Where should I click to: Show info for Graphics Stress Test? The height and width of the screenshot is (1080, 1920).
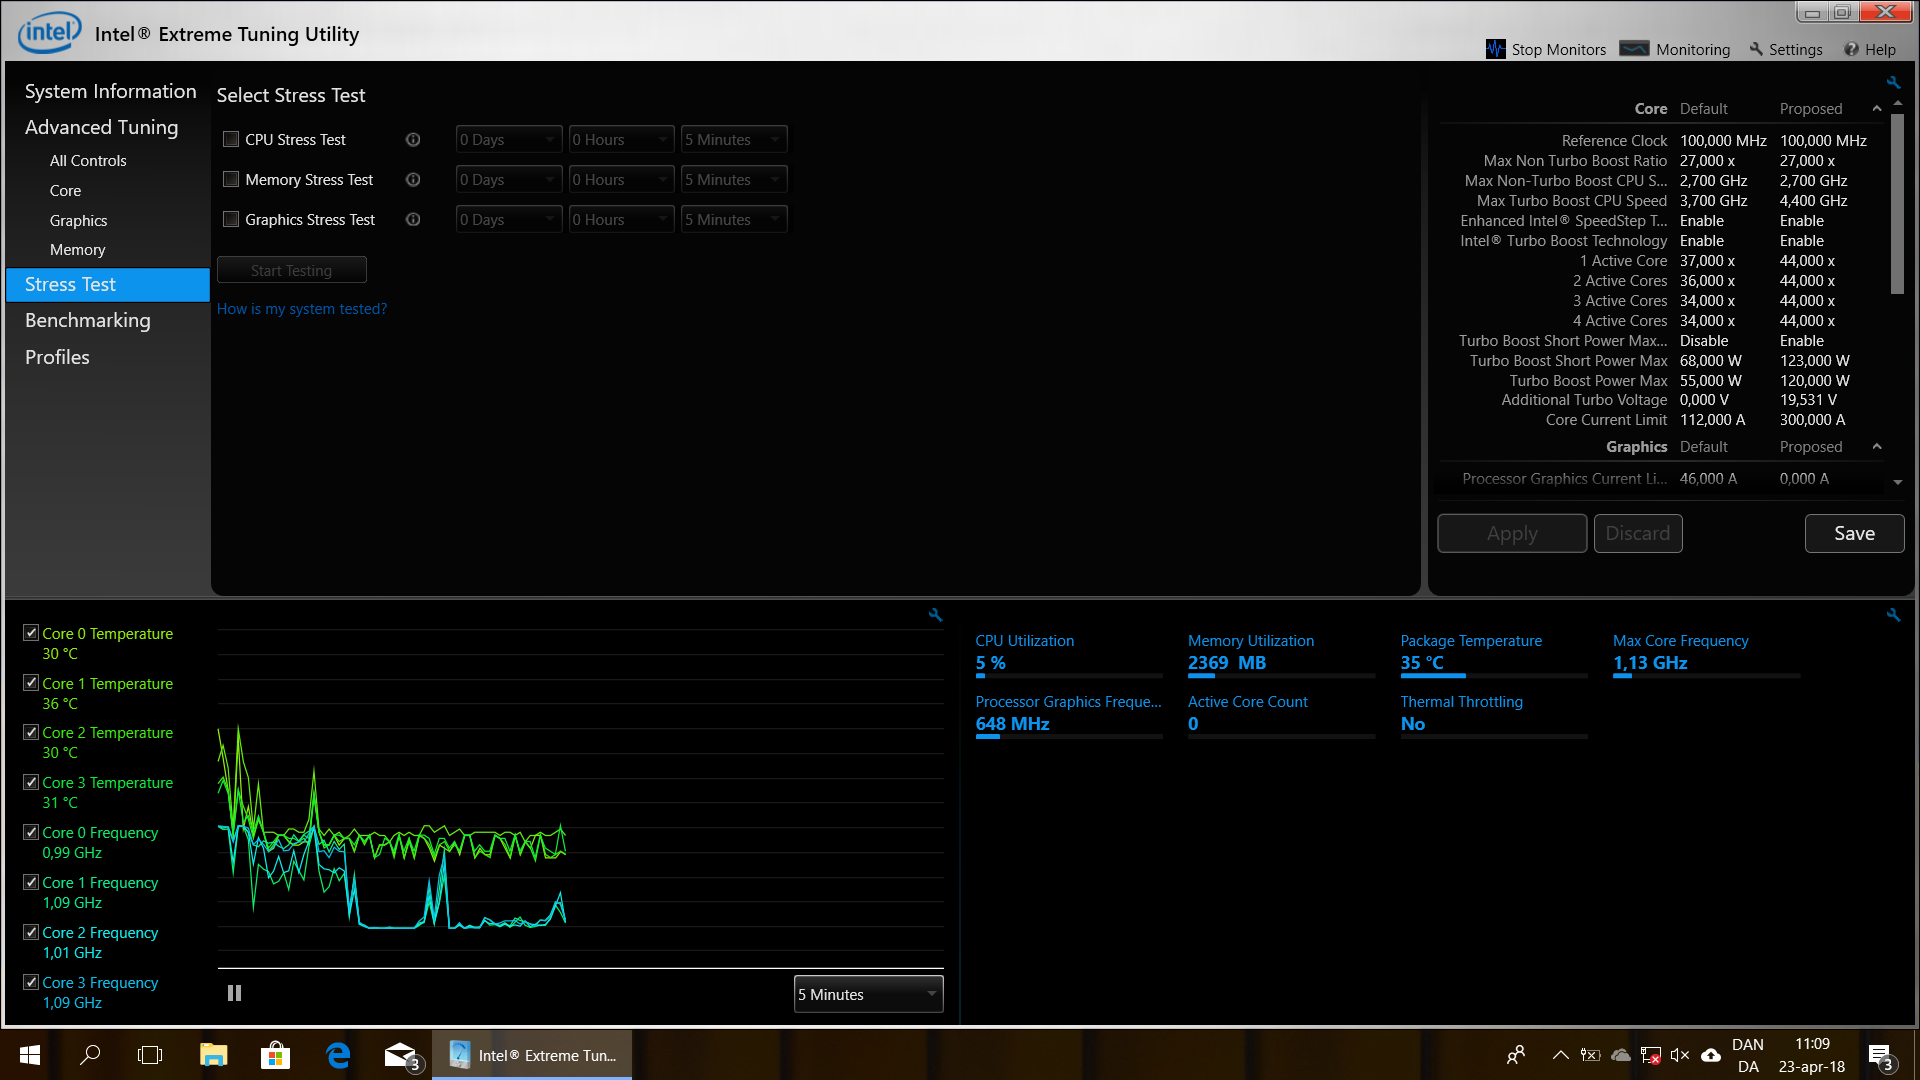413,220
